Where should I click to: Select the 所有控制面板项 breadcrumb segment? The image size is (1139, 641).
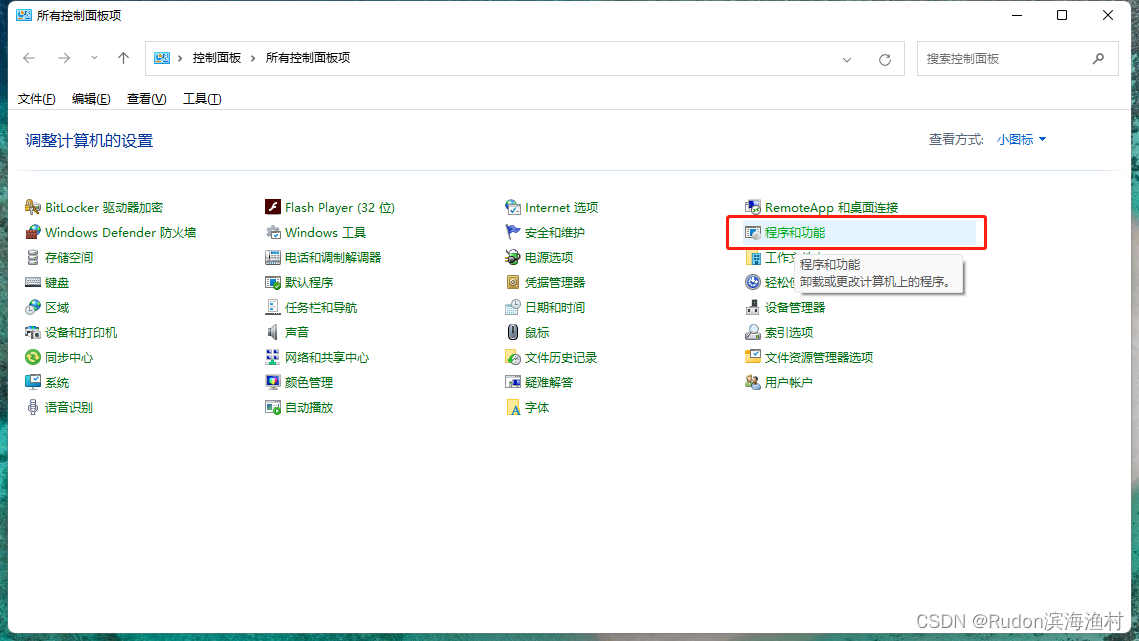pos(308,58)
